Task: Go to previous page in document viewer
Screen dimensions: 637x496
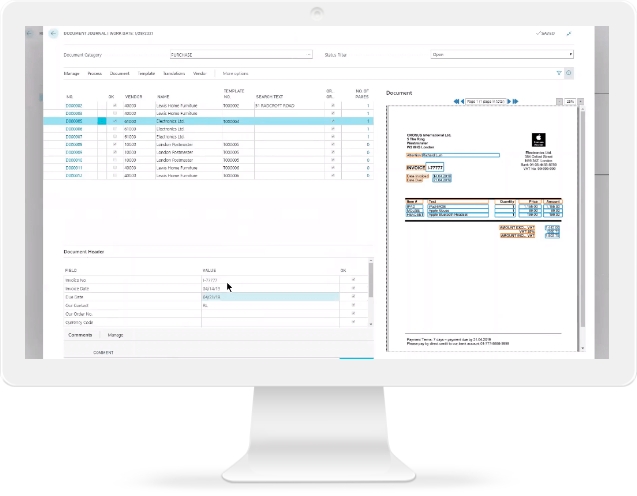Action: point(464,102)
